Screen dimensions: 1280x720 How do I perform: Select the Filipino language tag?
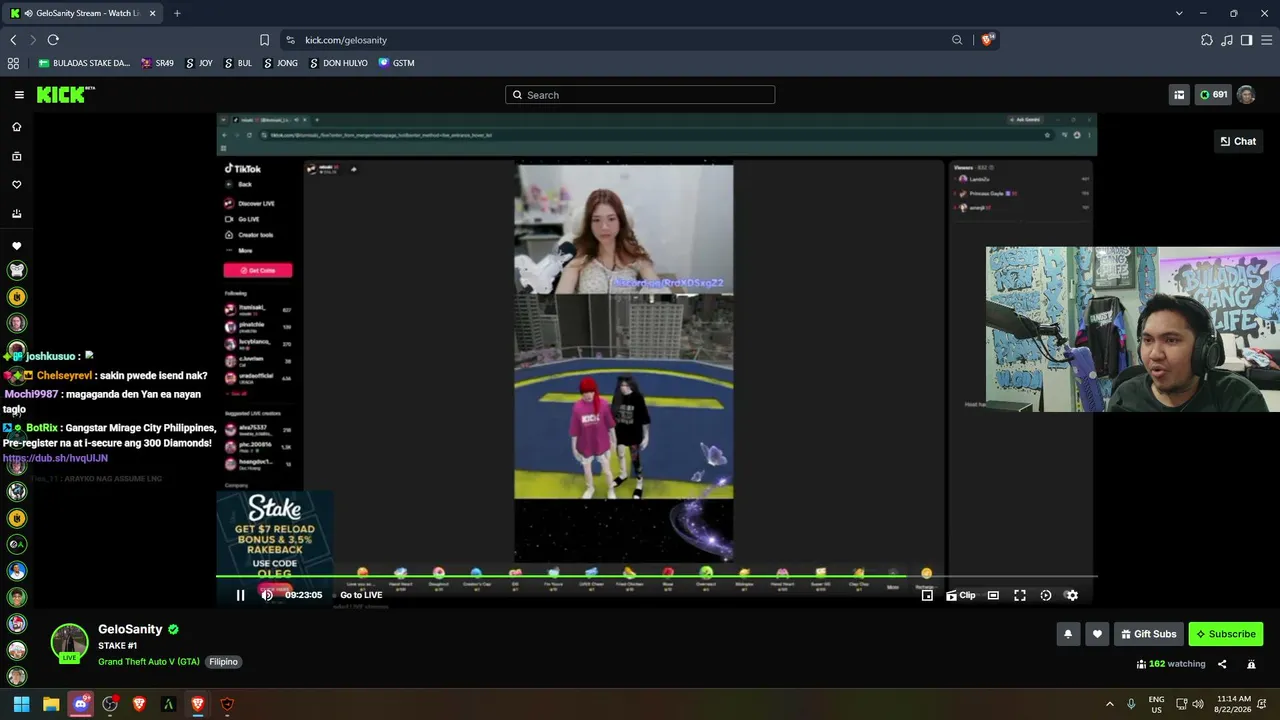[x=223, y=662]
